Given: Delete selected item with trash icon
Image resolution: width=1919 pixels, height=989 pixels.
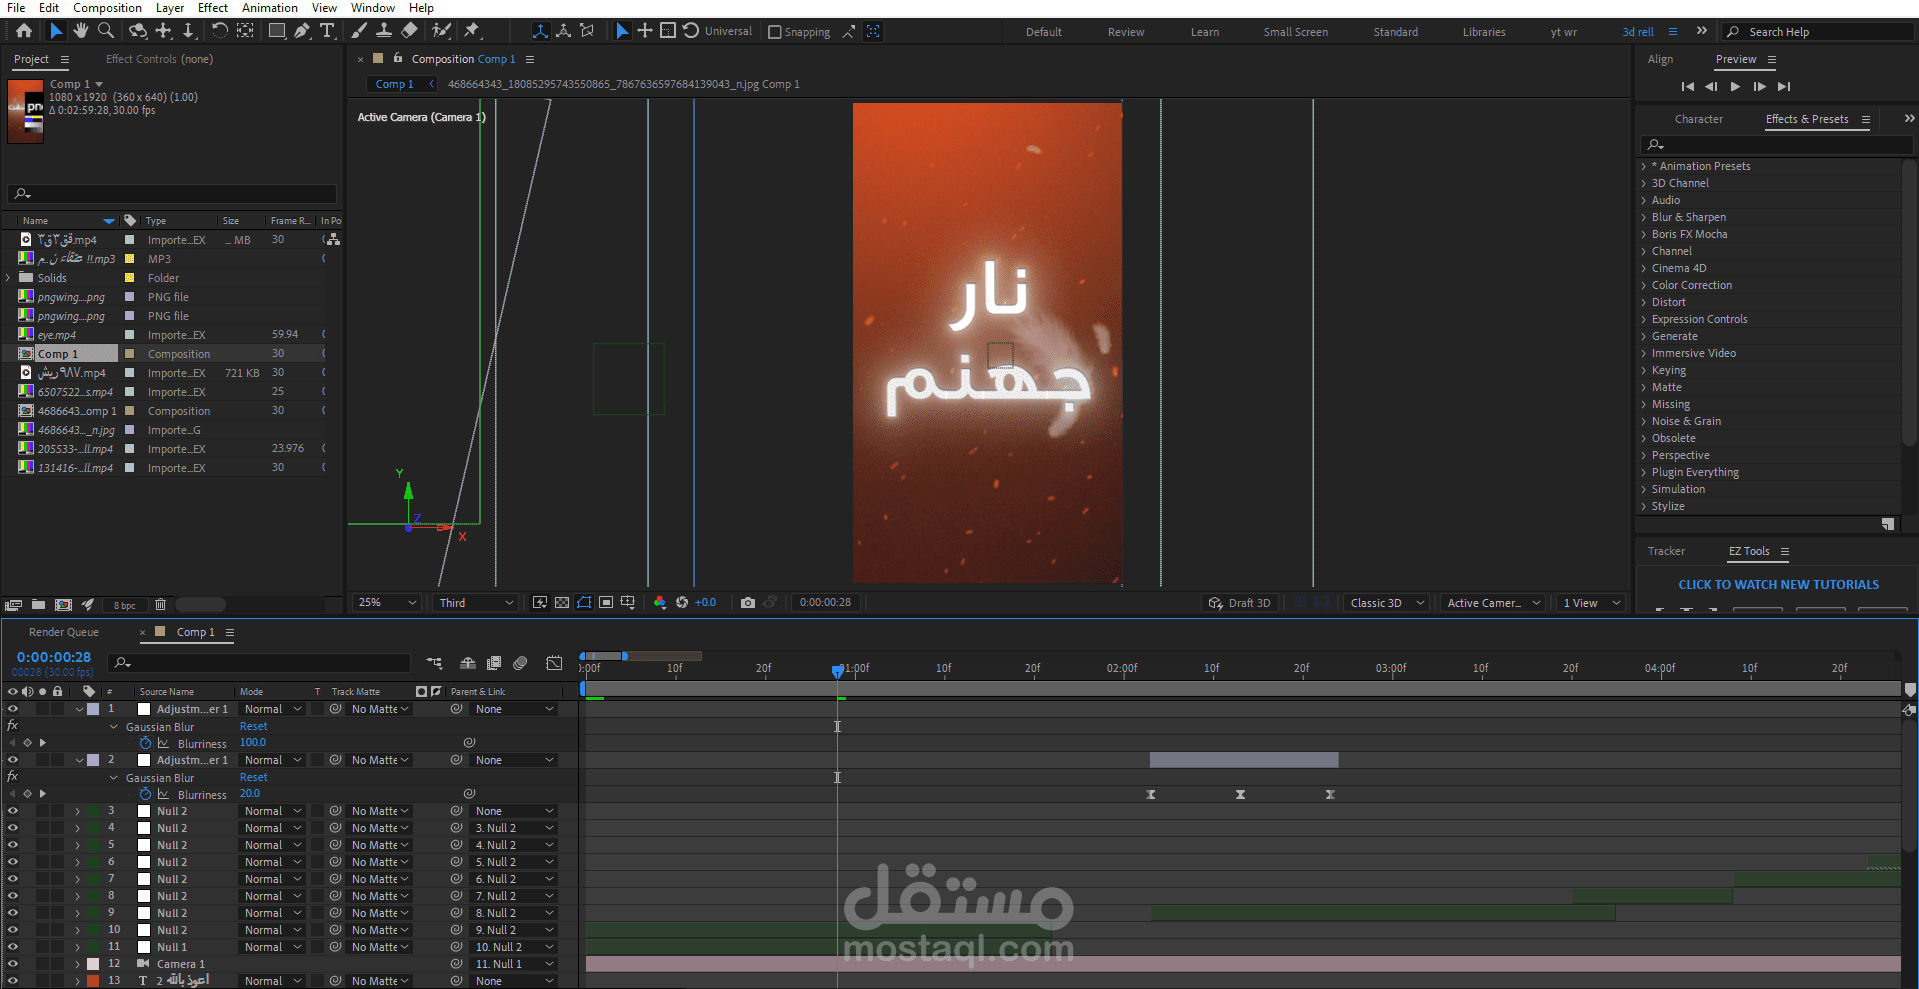Looking at the screenshot, I should 160,604.
